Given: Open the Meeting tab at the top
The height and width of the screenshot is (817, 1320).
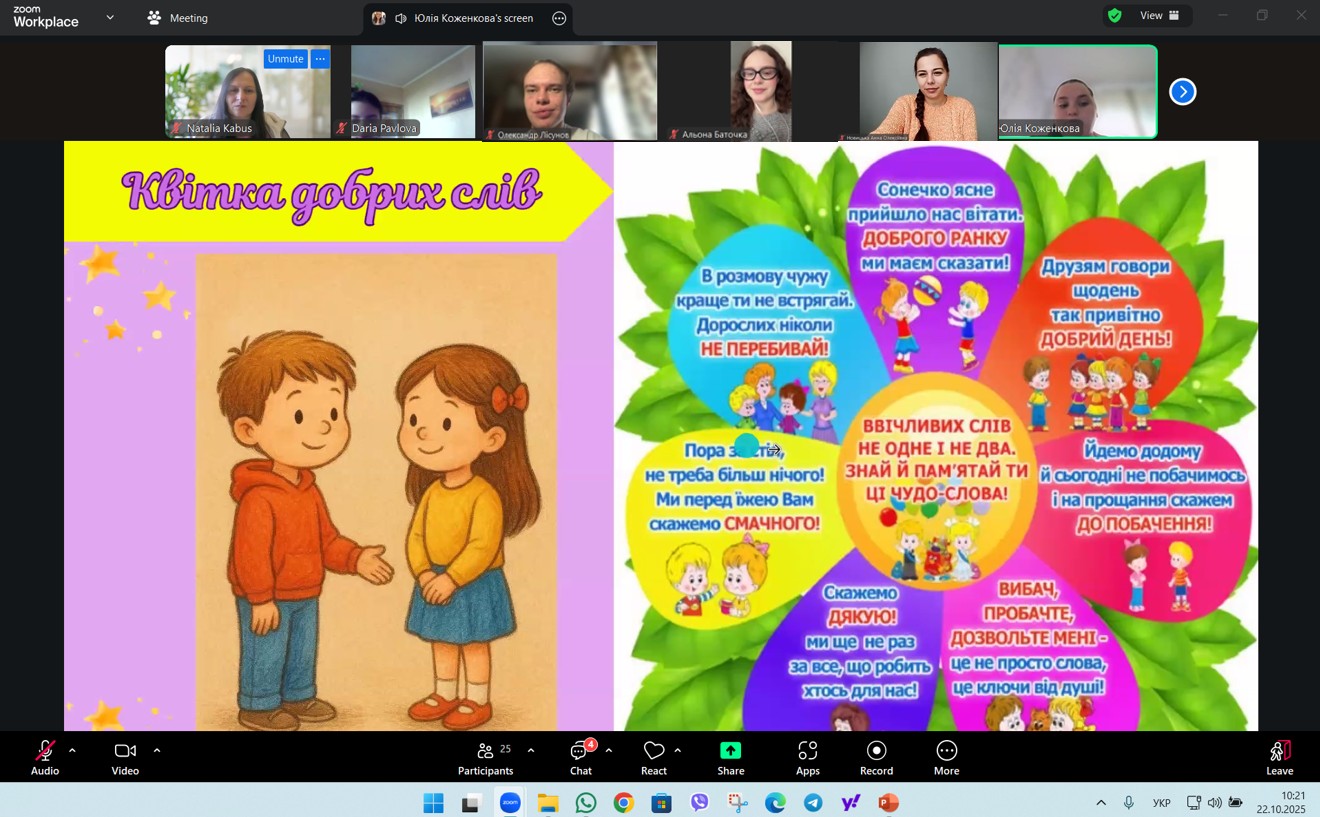Looking at the screenshot, I should tap(178, 18).
